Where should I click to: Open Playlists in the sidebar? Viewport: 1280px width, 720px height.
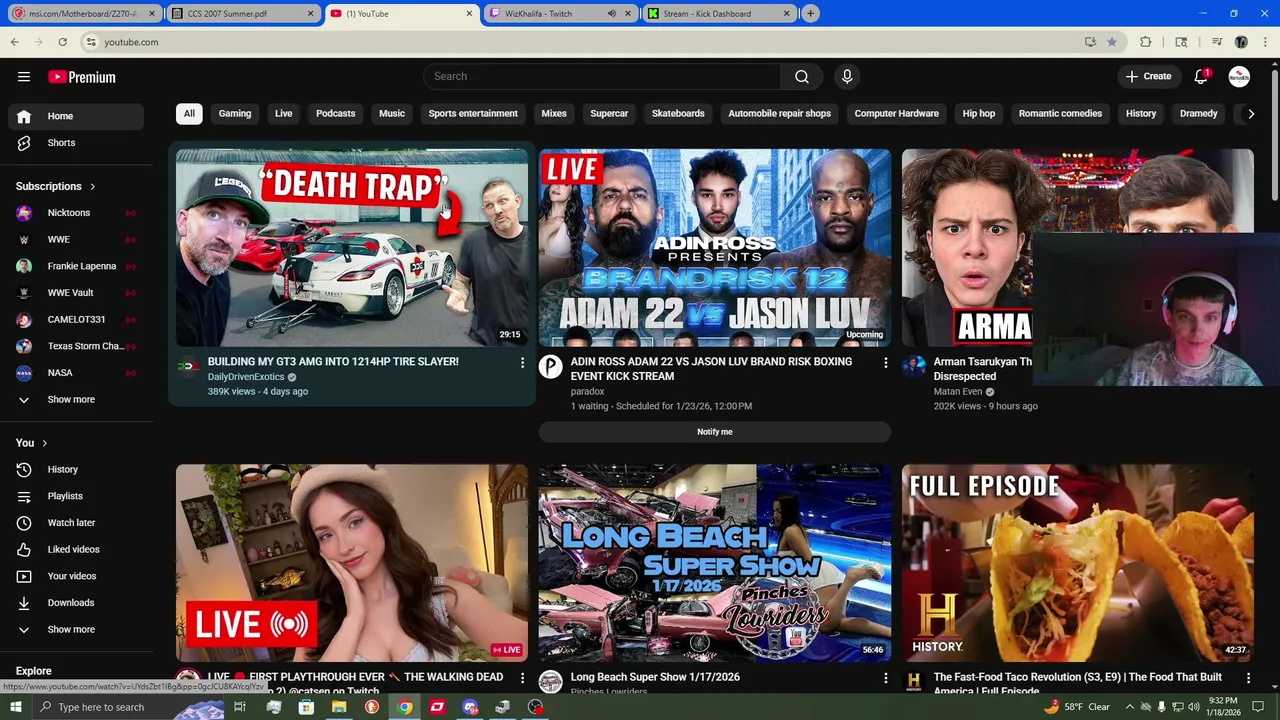click(76, 496)
